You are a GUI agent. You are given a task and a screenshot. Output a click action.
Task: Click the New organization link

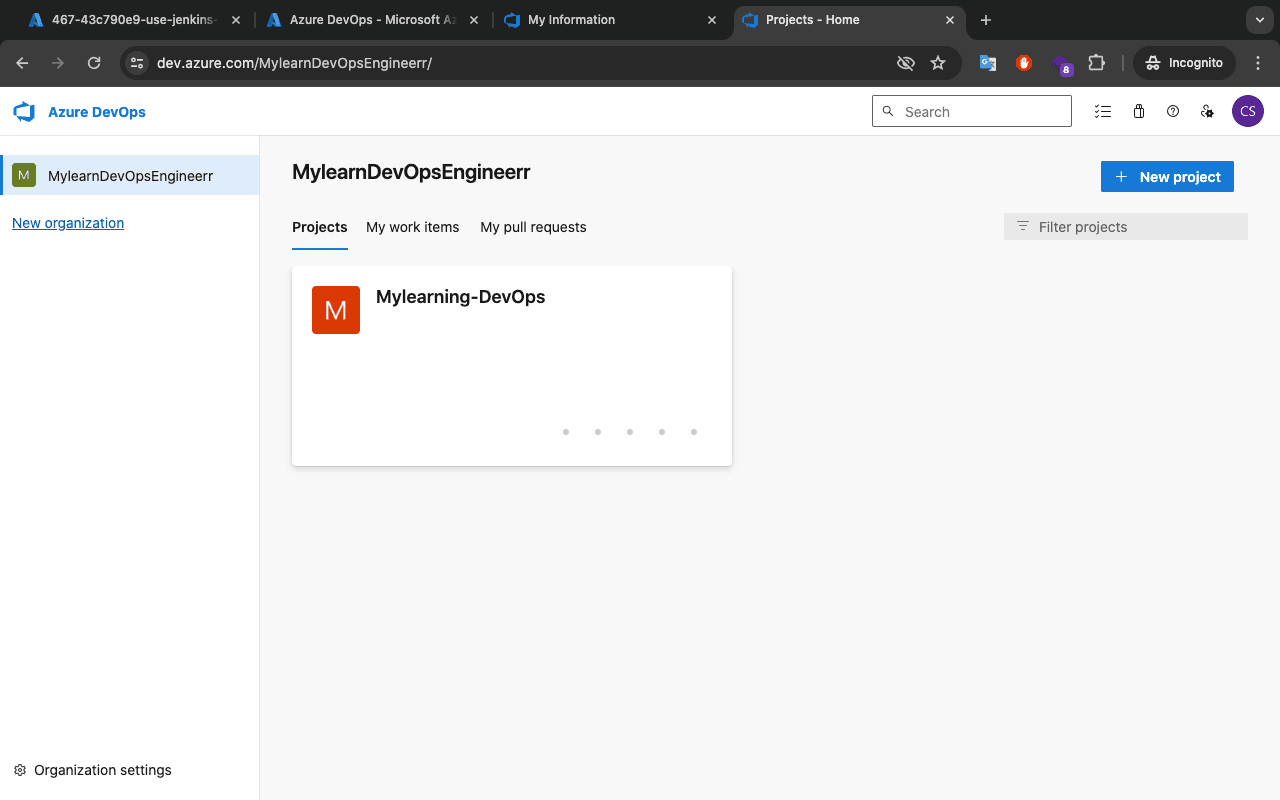coord(68,223)
